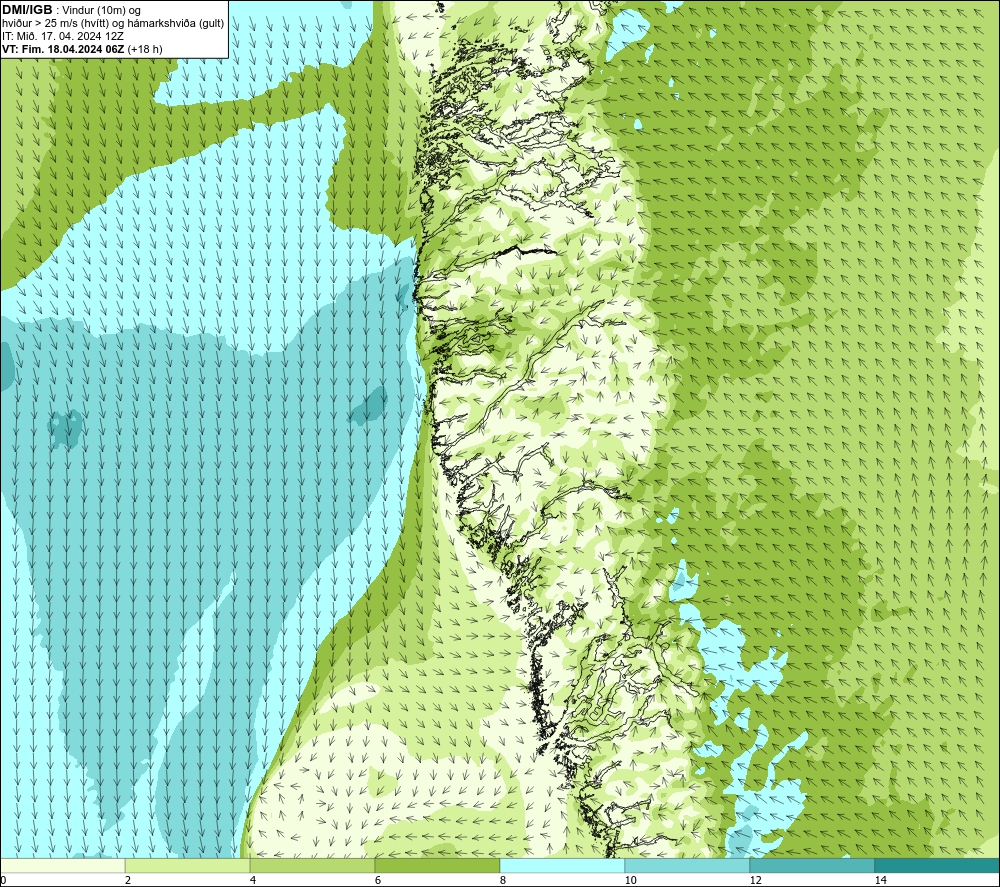The width and height of the screenshot is (1000, 887).
Task: Click the scale label '8'
Action: click(x=503, y=880)
